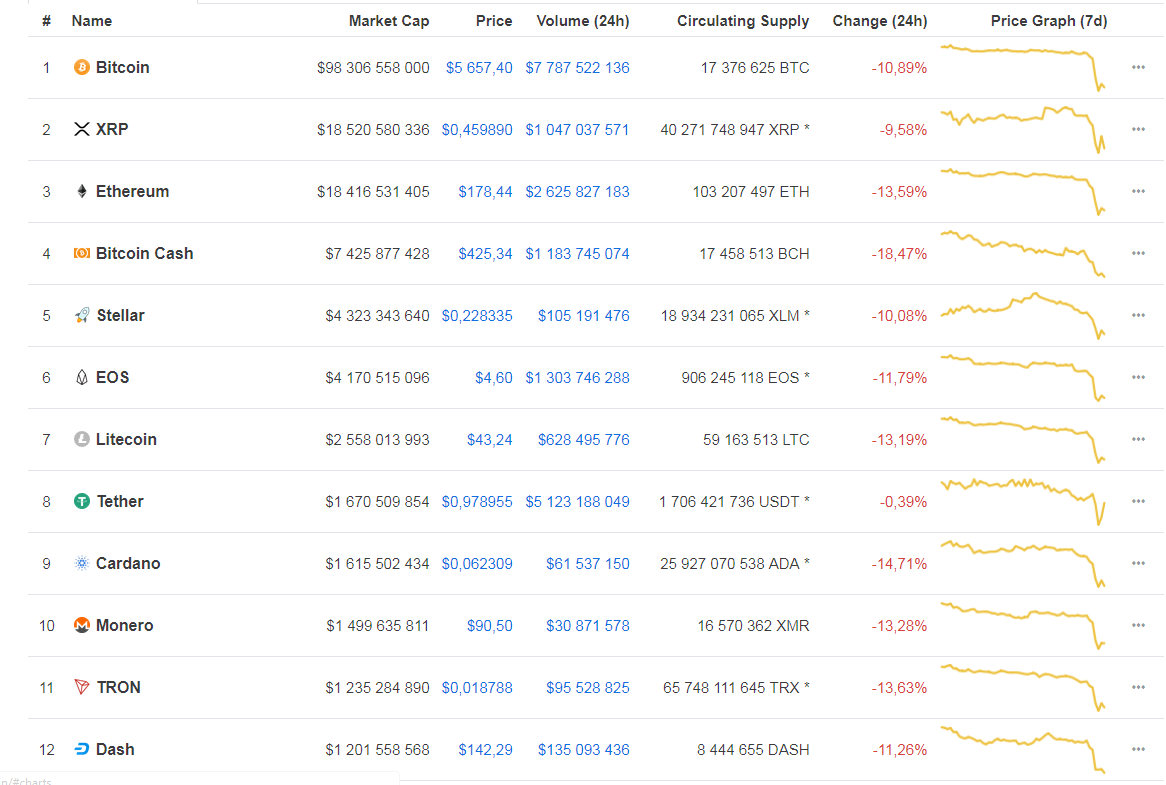This screenshot has height=785, width=1166.
Task: Open the three-dot menu in Tether row
Action: [1138, 501]
